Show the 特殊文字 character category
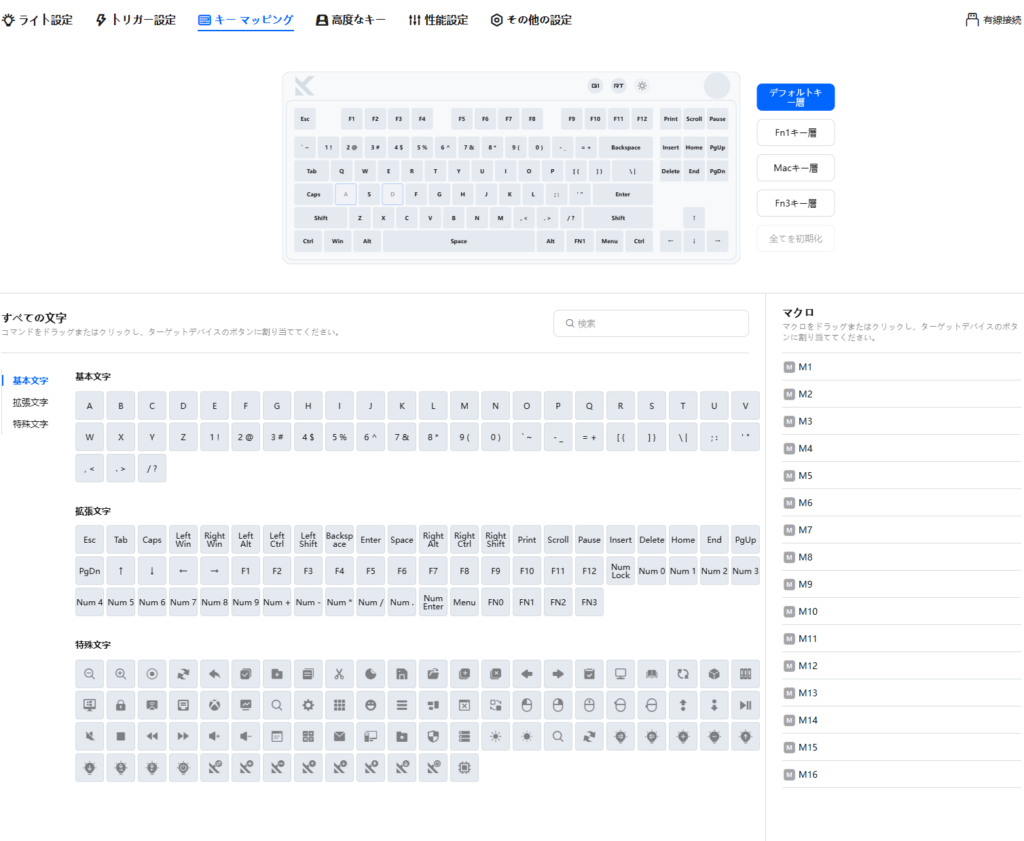This screenshot has height=841, width=1024. tap(30, 424)
